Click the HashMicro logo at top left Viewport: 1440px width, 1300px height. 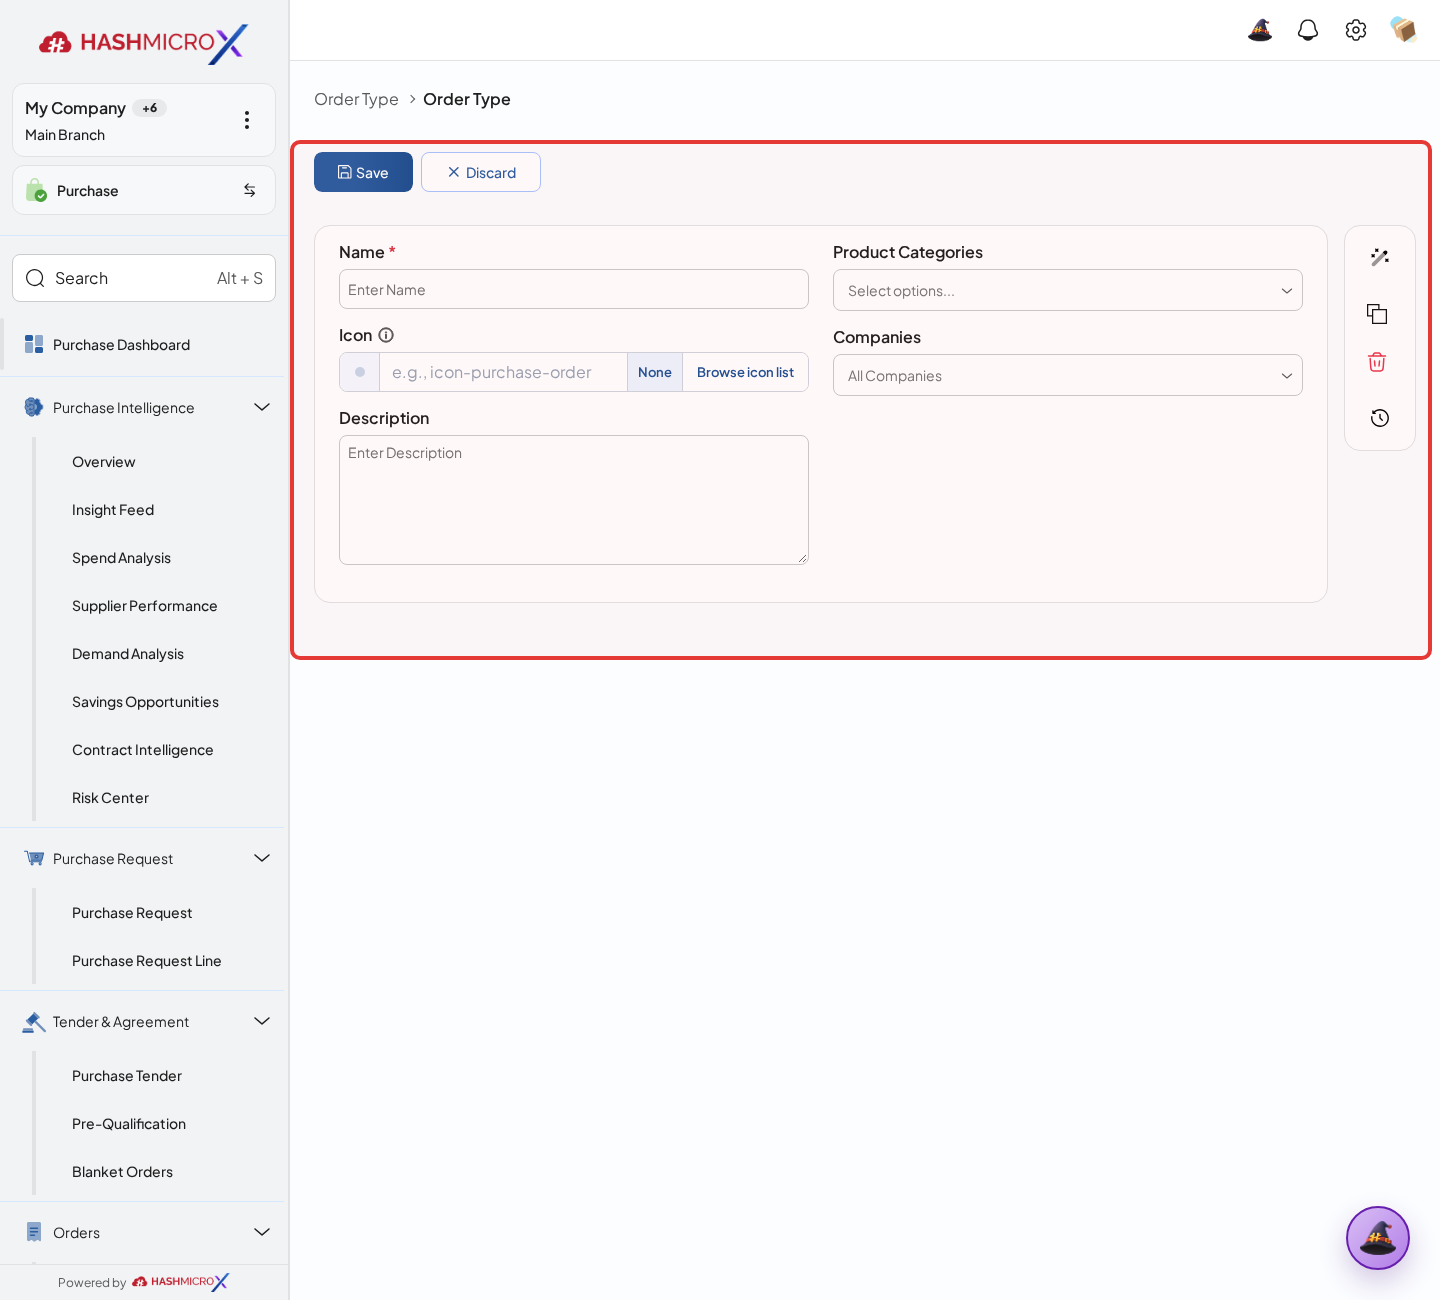click(143, 43)
